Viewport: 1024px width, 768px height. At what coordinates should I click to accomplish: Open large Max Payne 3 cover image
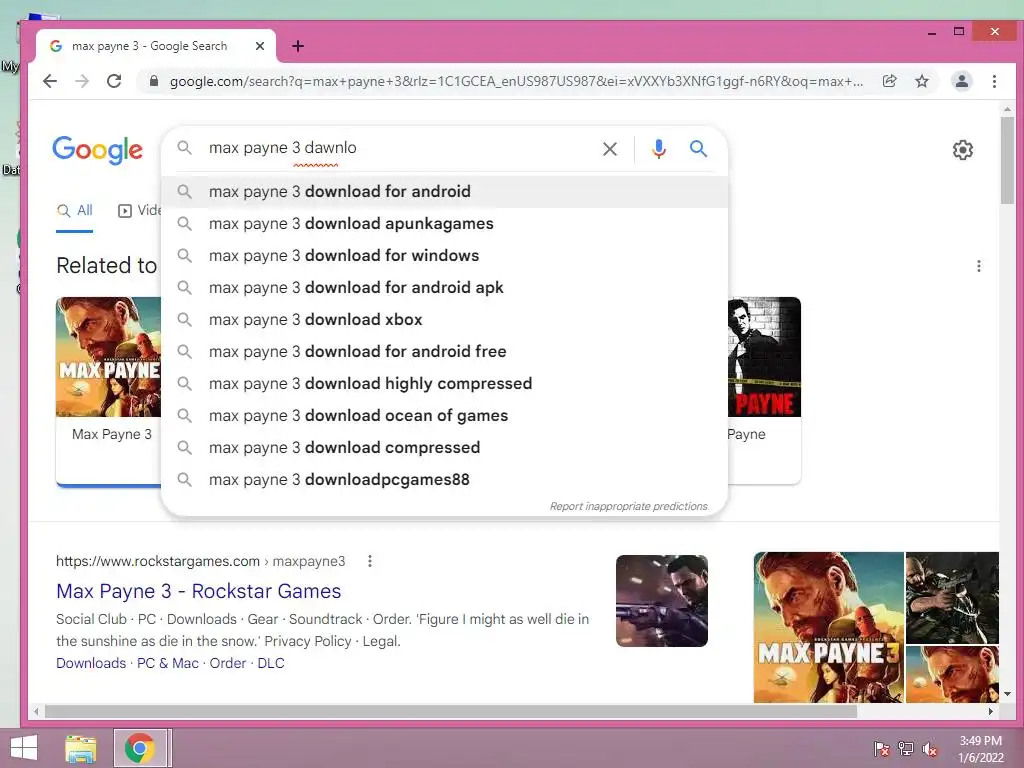pos(829,627)
